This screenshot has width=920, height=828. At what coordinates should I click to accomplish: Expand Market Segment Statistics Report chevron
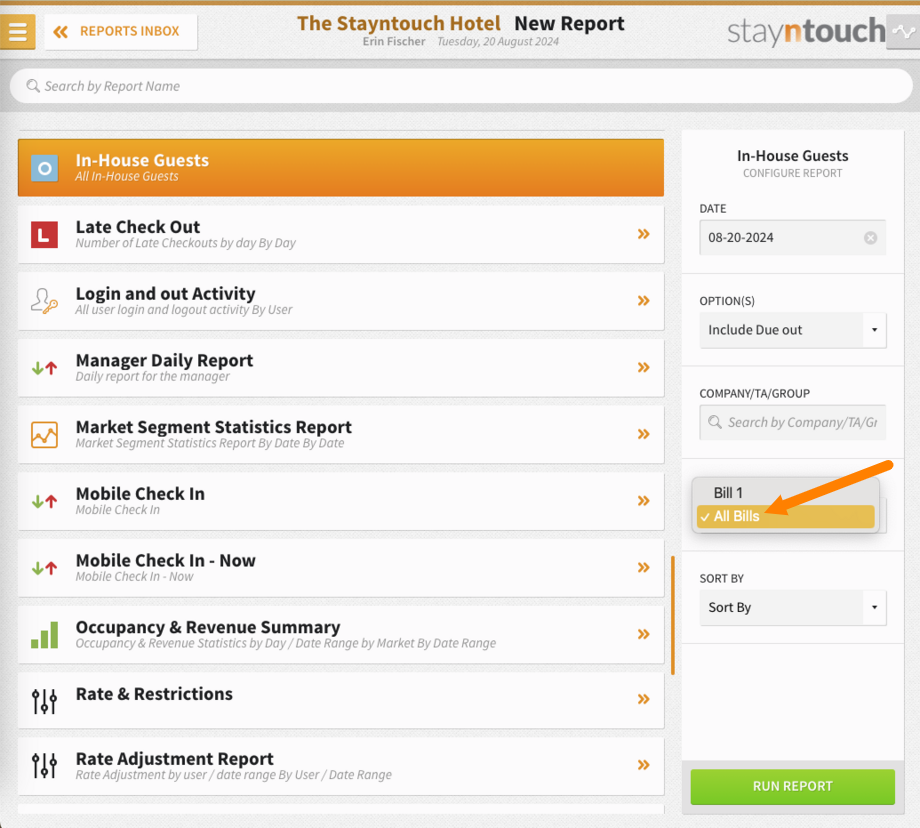(x=644, y=434)
